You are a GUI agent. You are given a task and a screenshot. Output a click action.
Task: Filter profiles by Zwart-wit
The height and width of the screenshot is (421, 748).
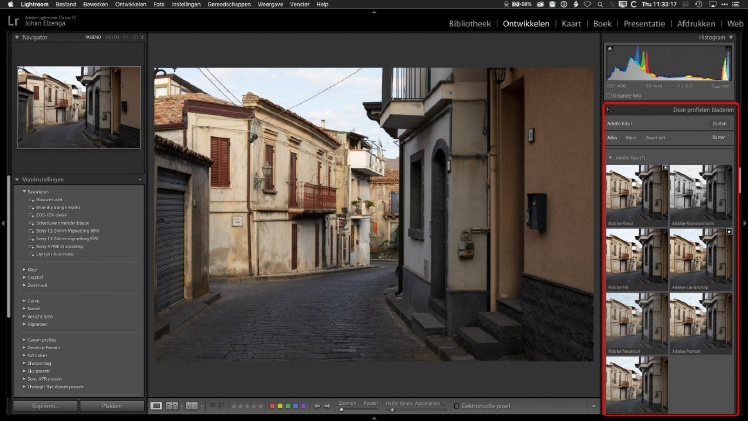point(655,138)
